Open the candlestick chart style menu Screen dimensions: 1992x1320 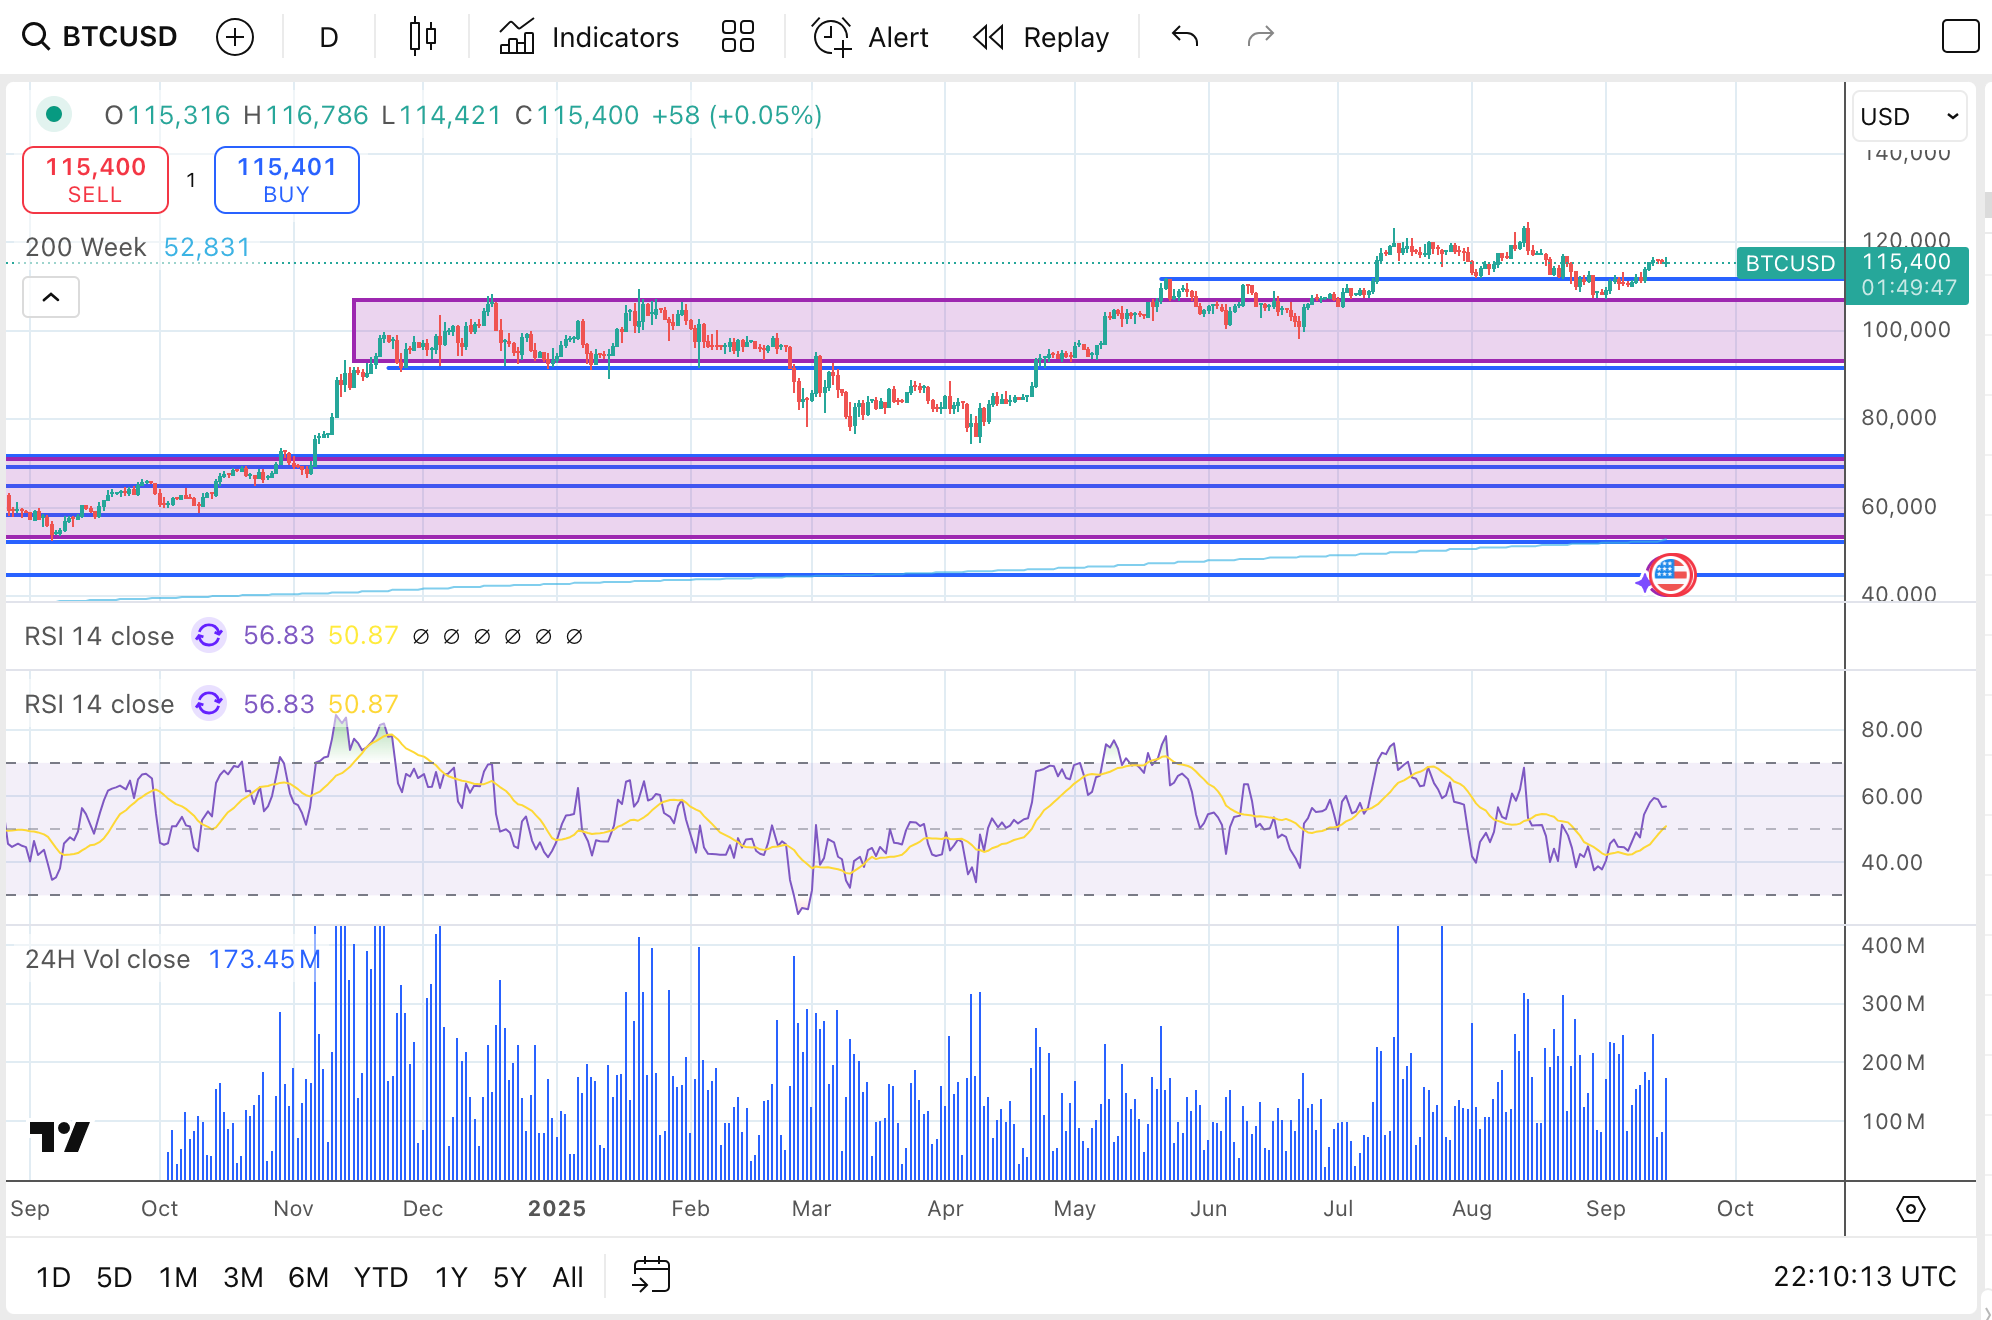point(423,37)
